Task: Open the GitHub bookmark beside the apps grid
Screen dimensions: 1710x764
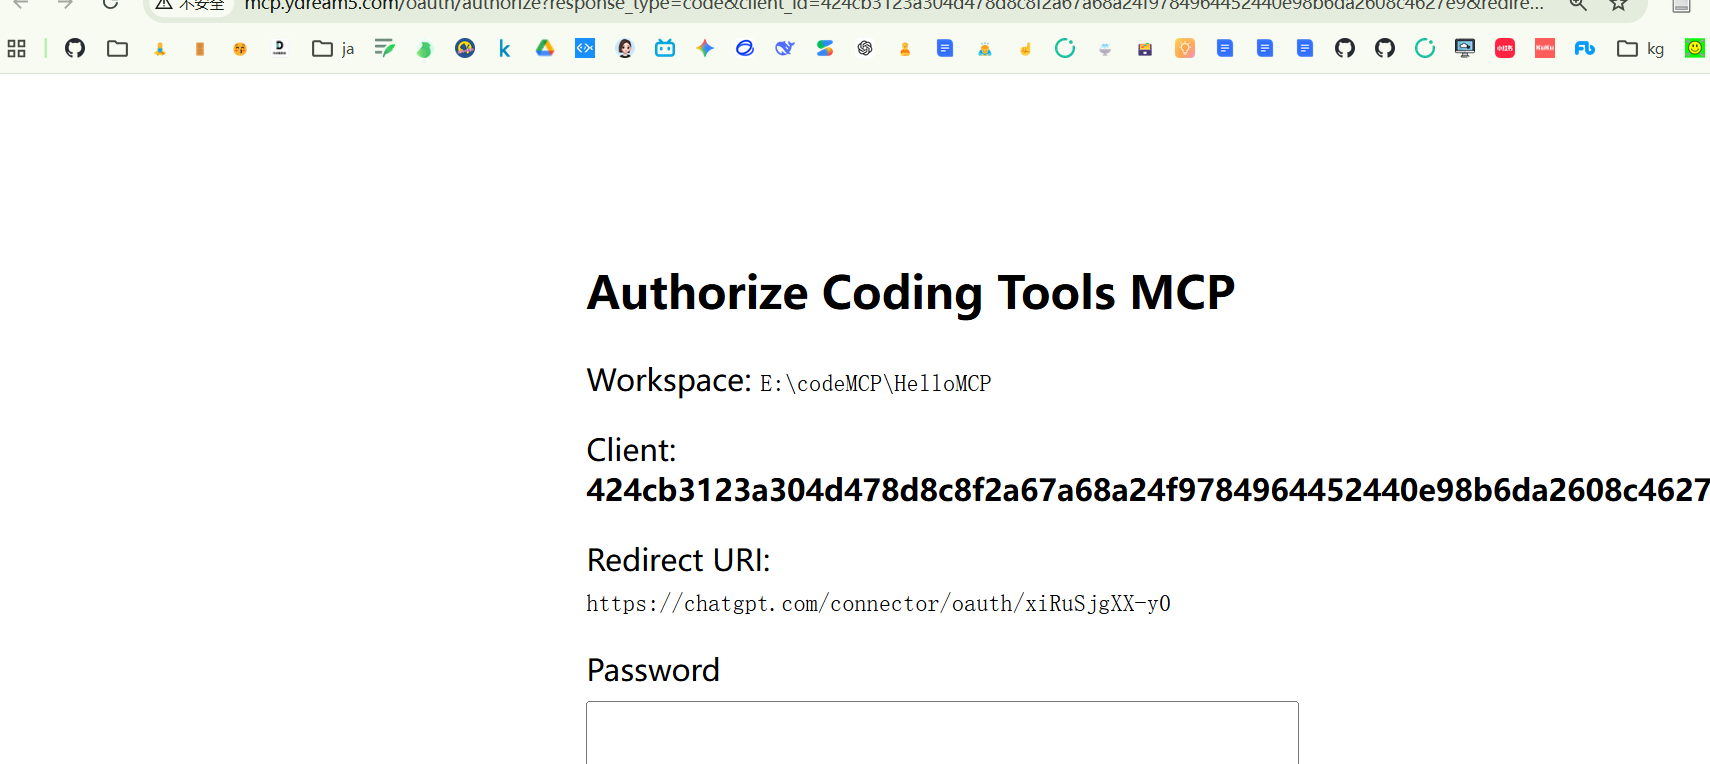Action: (75, 48)
